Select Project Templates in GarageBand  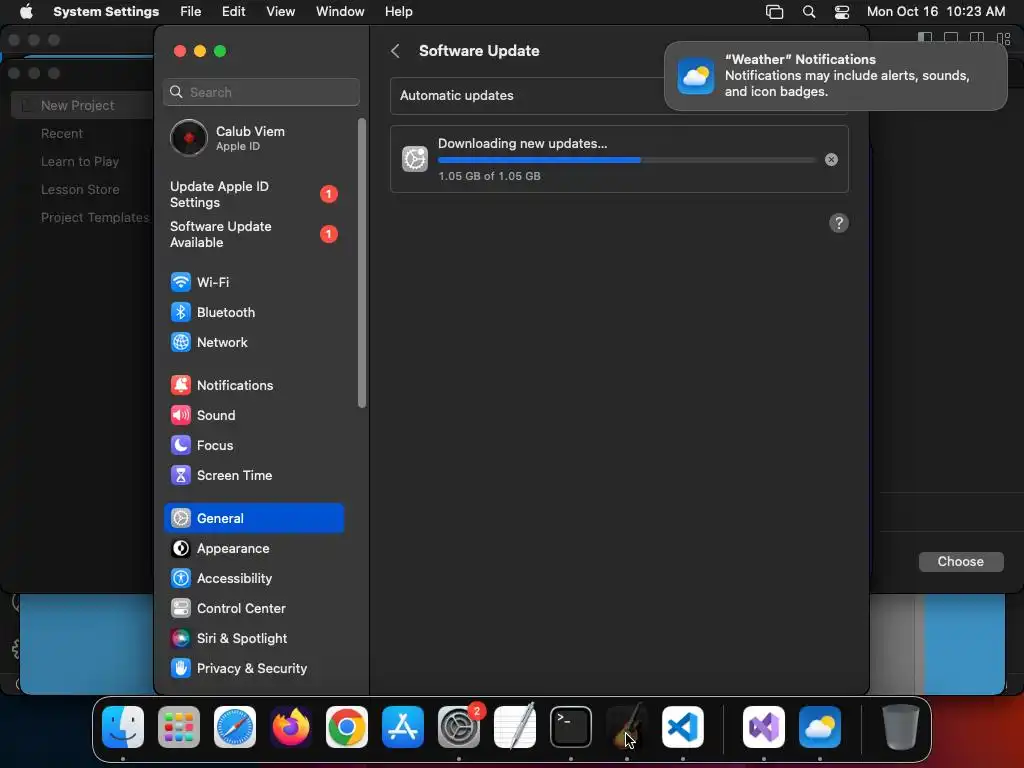tap(95, 217)
